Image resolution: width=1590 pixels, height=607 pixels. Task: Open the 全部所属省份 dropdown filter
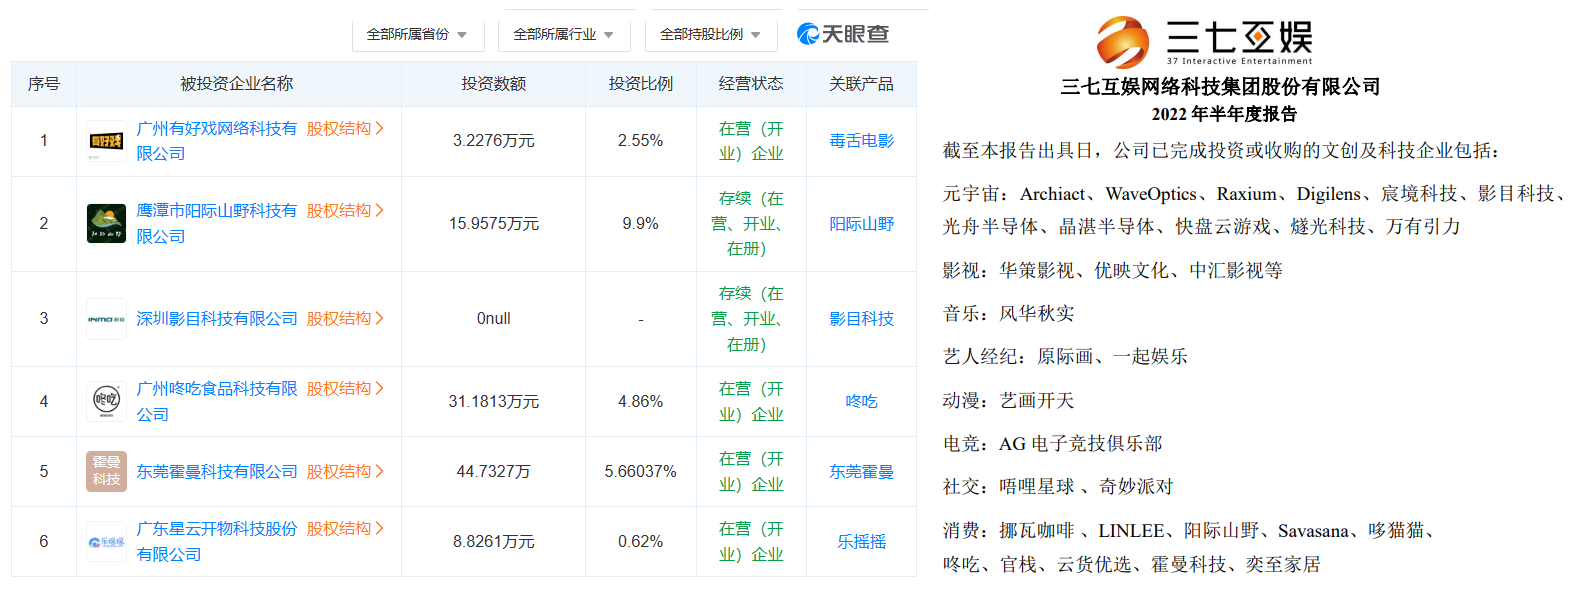(x=417, y=34)
